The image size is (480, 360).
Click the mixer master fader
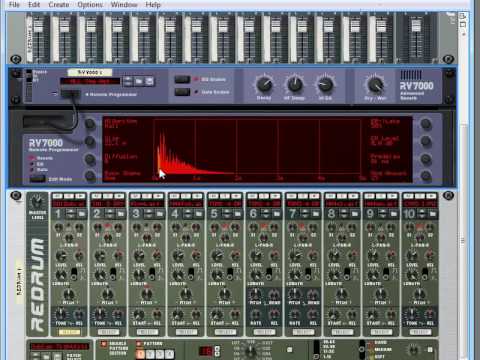tap(416, 25)
